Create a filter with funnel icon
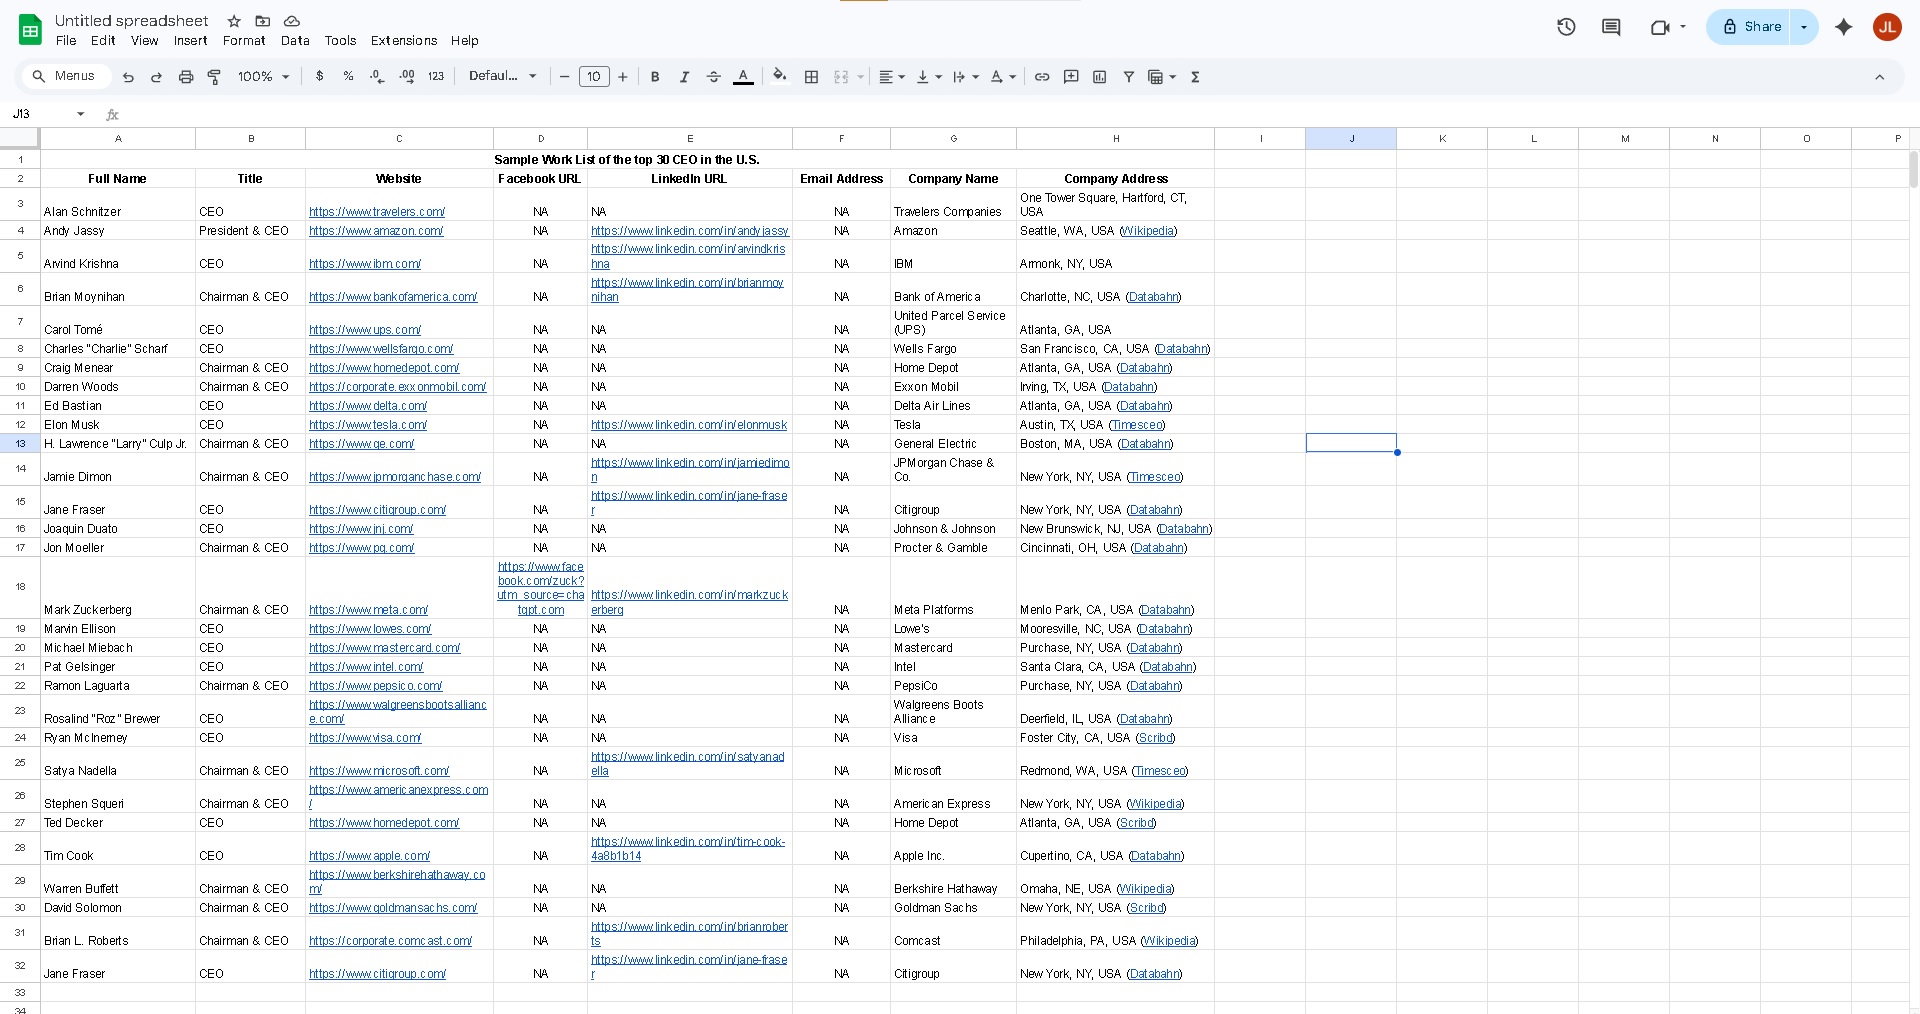Viewport: 1920px width, 1014px height. click(1129, 77)
